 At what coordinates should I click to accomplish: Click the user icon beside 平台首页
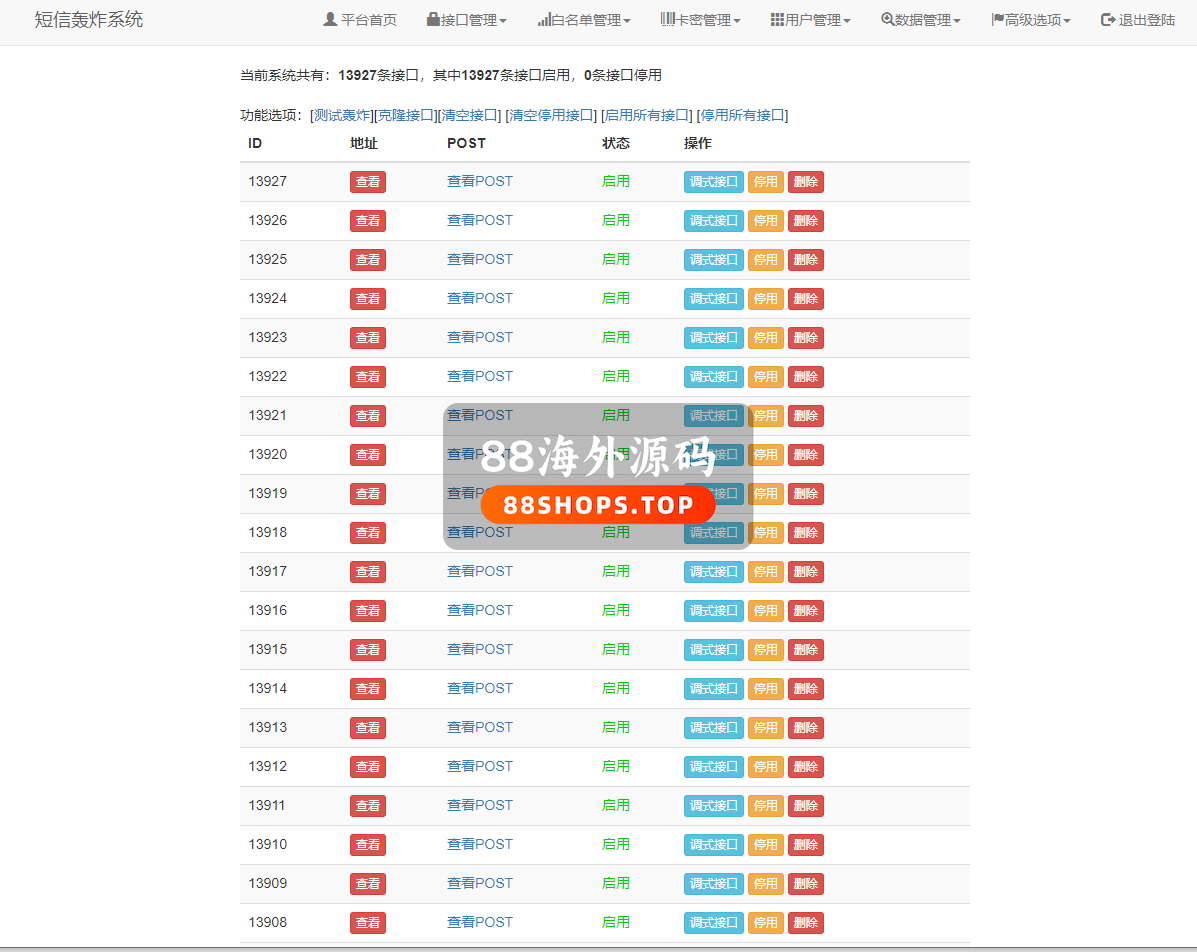pos(330,20)
